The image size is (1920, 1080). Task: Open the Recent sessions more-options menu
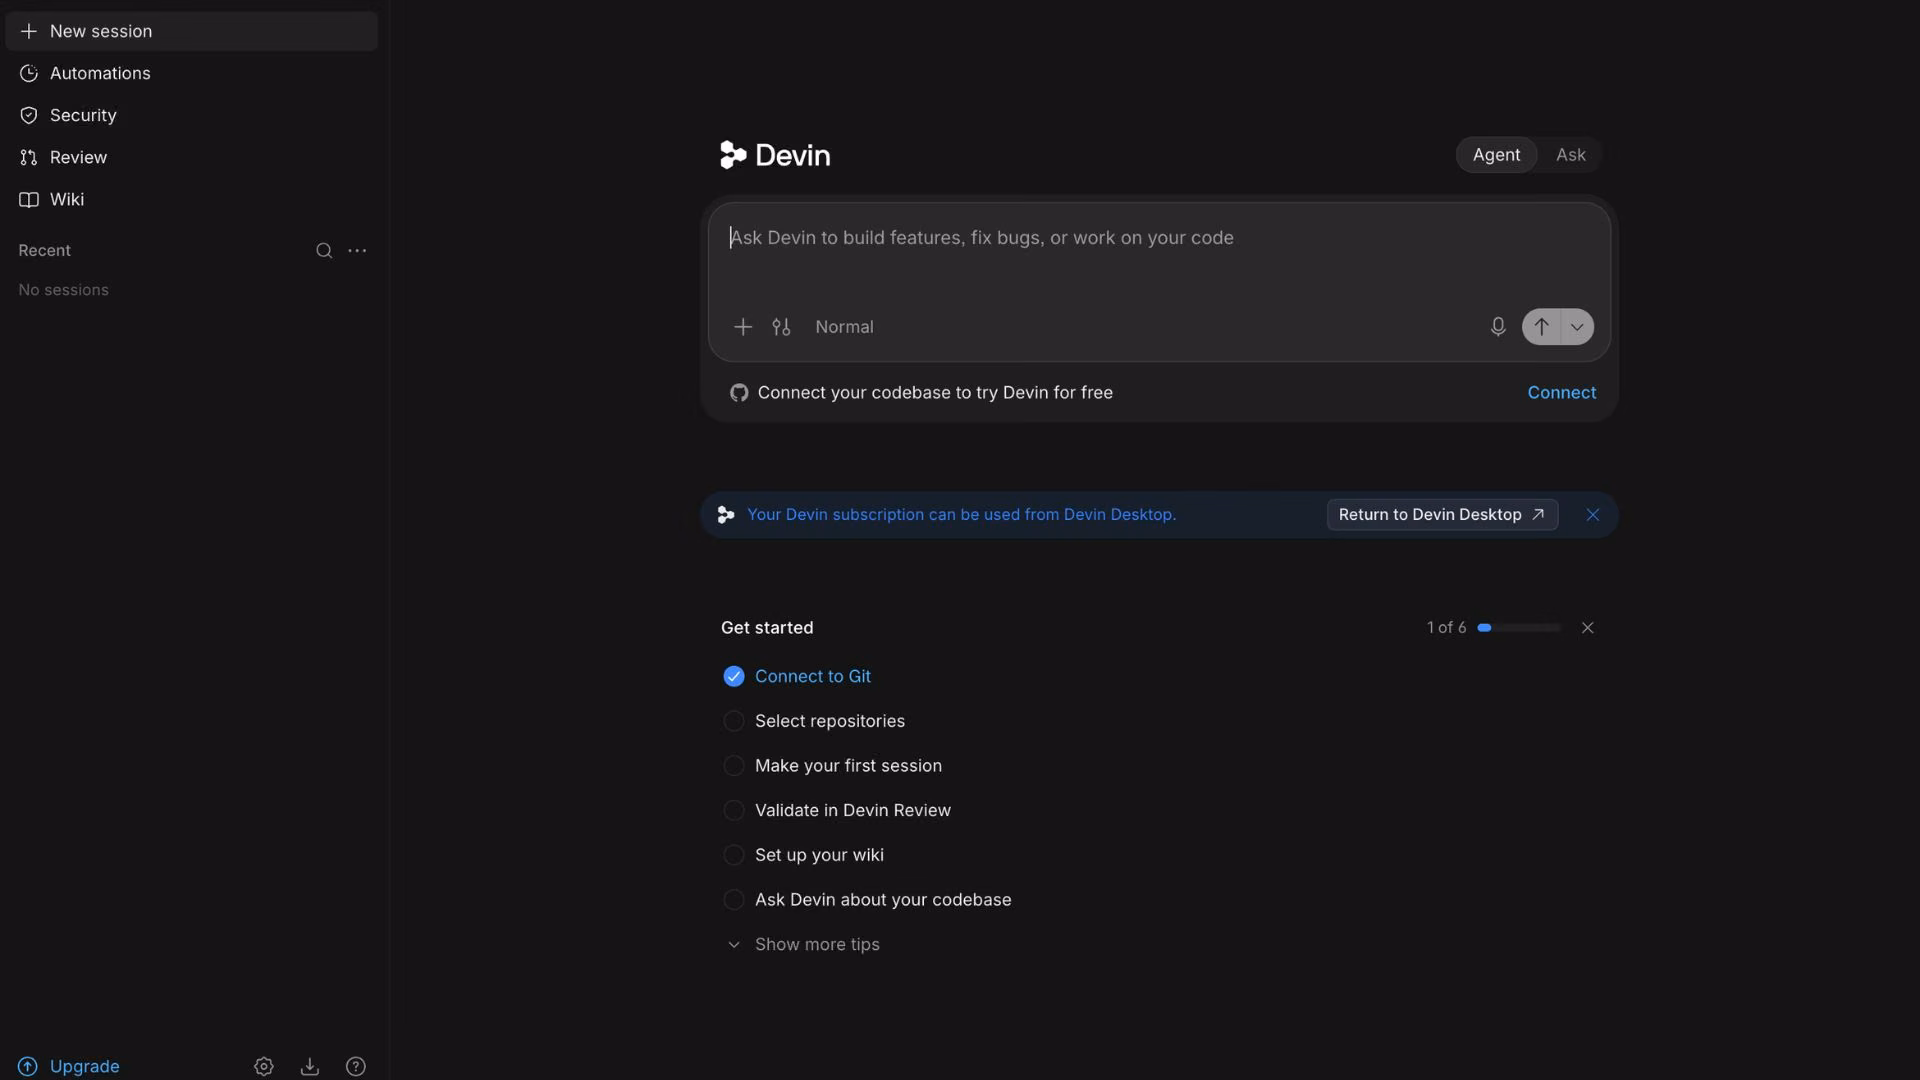(357, 251)
